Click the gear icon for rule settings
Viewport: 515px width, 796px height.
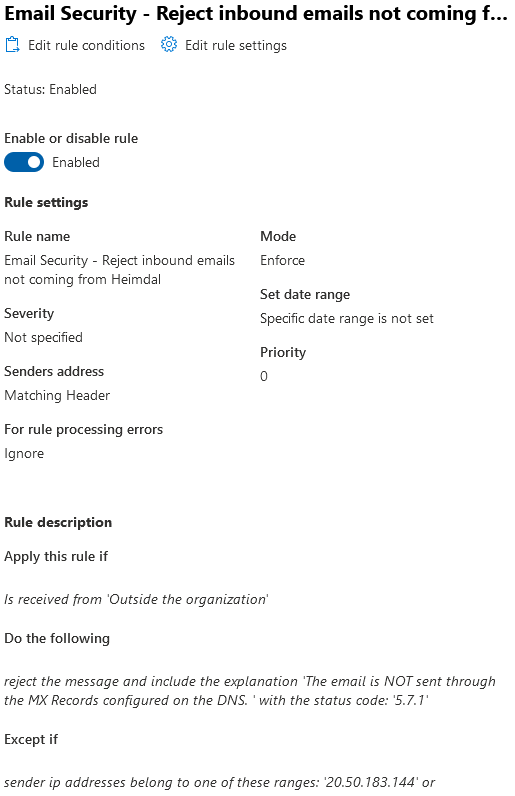point(169,45)
